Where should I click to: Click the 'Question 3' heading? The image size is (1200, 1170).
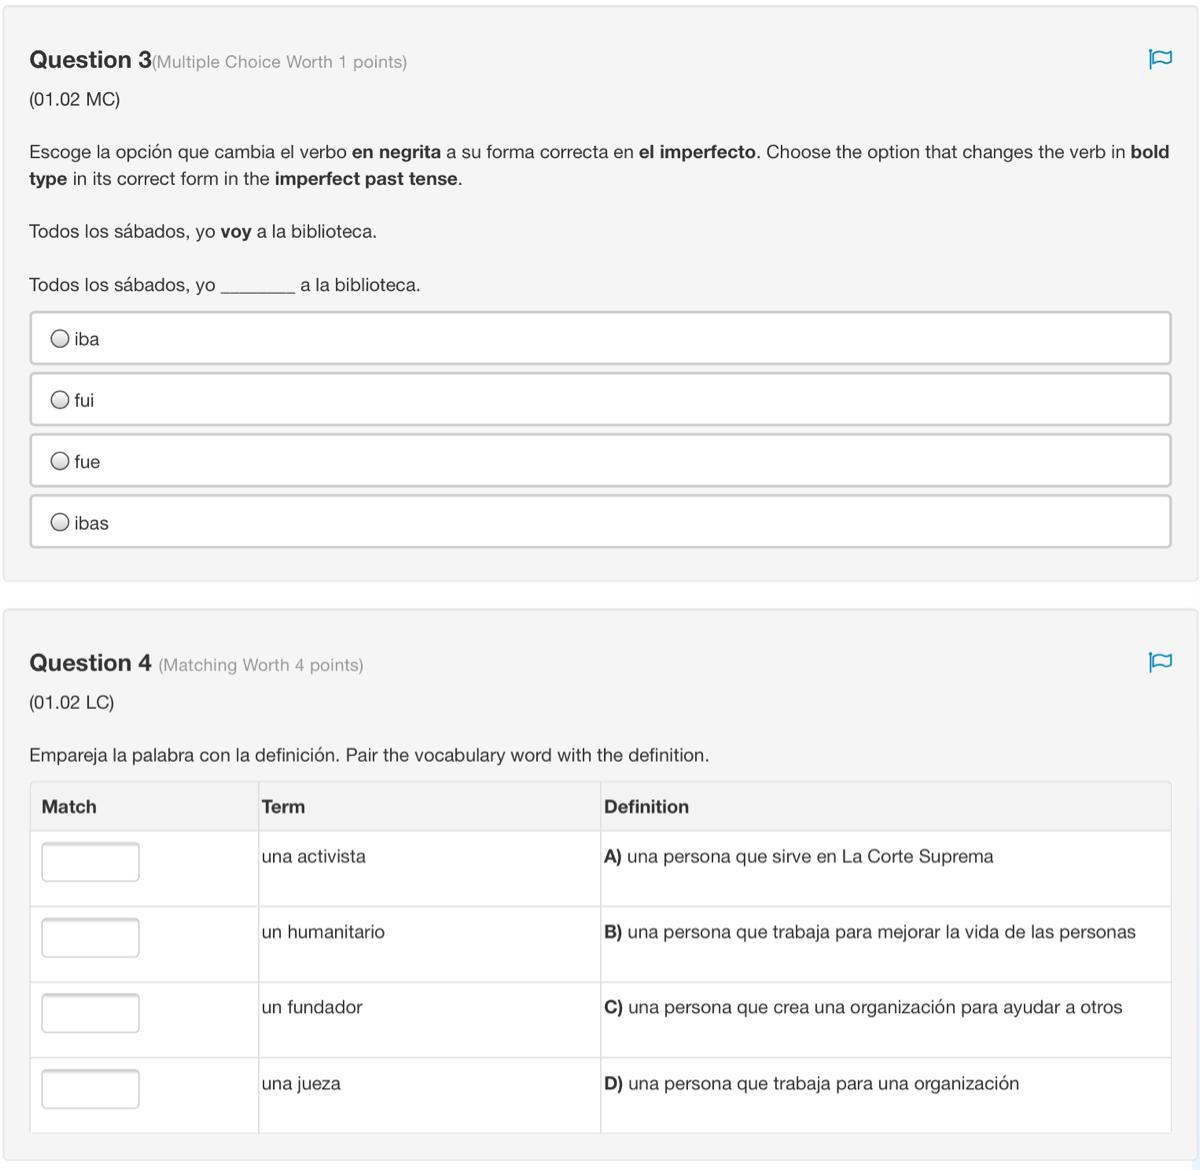90,60
